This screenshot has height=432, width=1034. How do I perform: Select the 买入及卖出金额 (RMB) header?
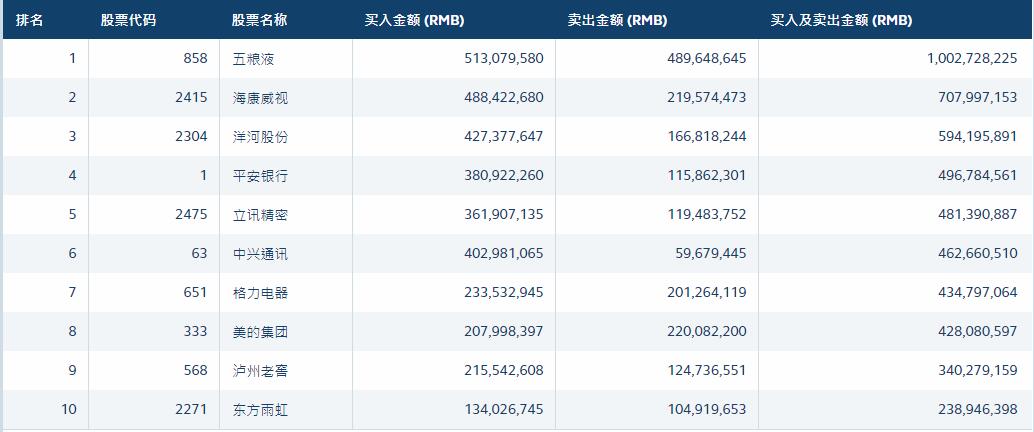pos(841,20)
